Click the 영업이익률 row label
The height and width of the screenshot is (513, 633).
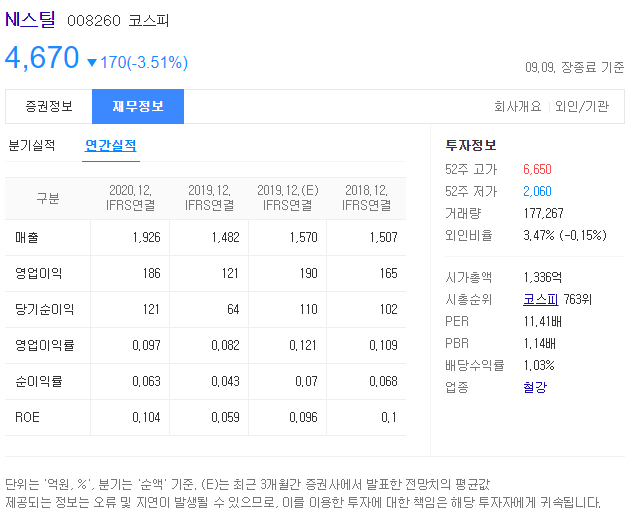(x=44, y=345)
